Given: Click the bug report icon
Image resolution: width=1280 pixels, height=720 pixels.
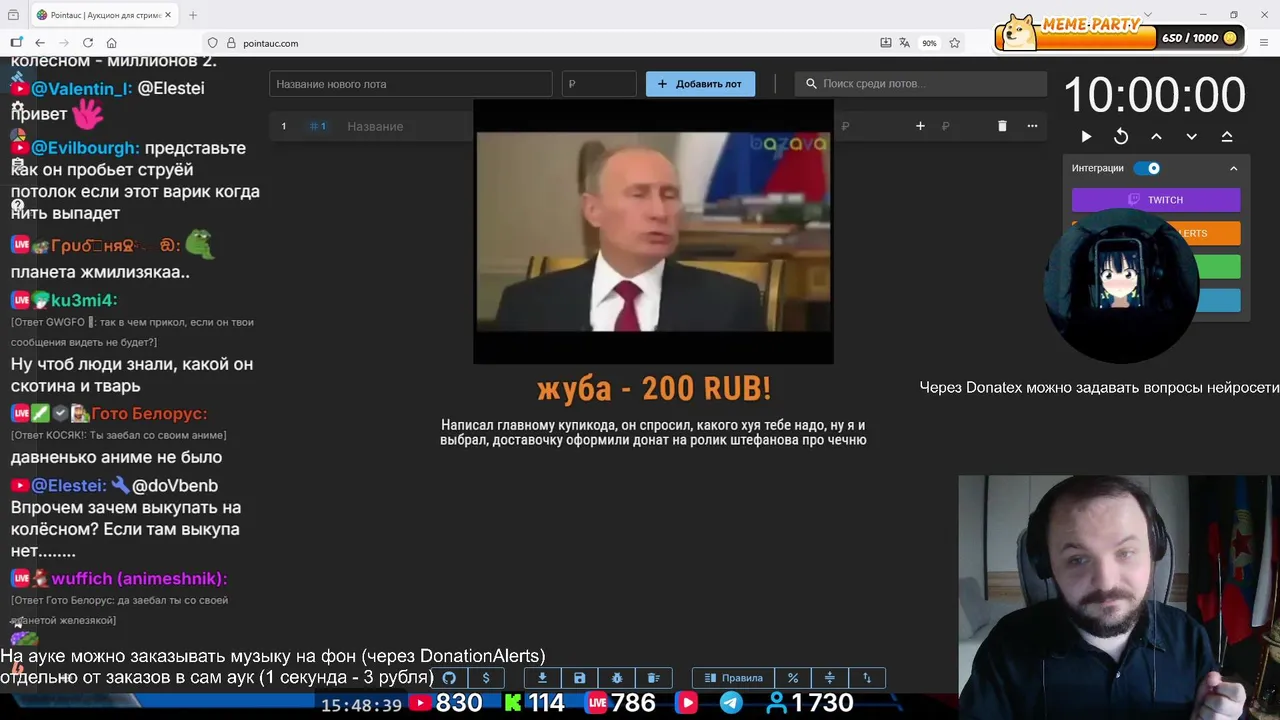Looking at the screenshot, I should [617, 678].
